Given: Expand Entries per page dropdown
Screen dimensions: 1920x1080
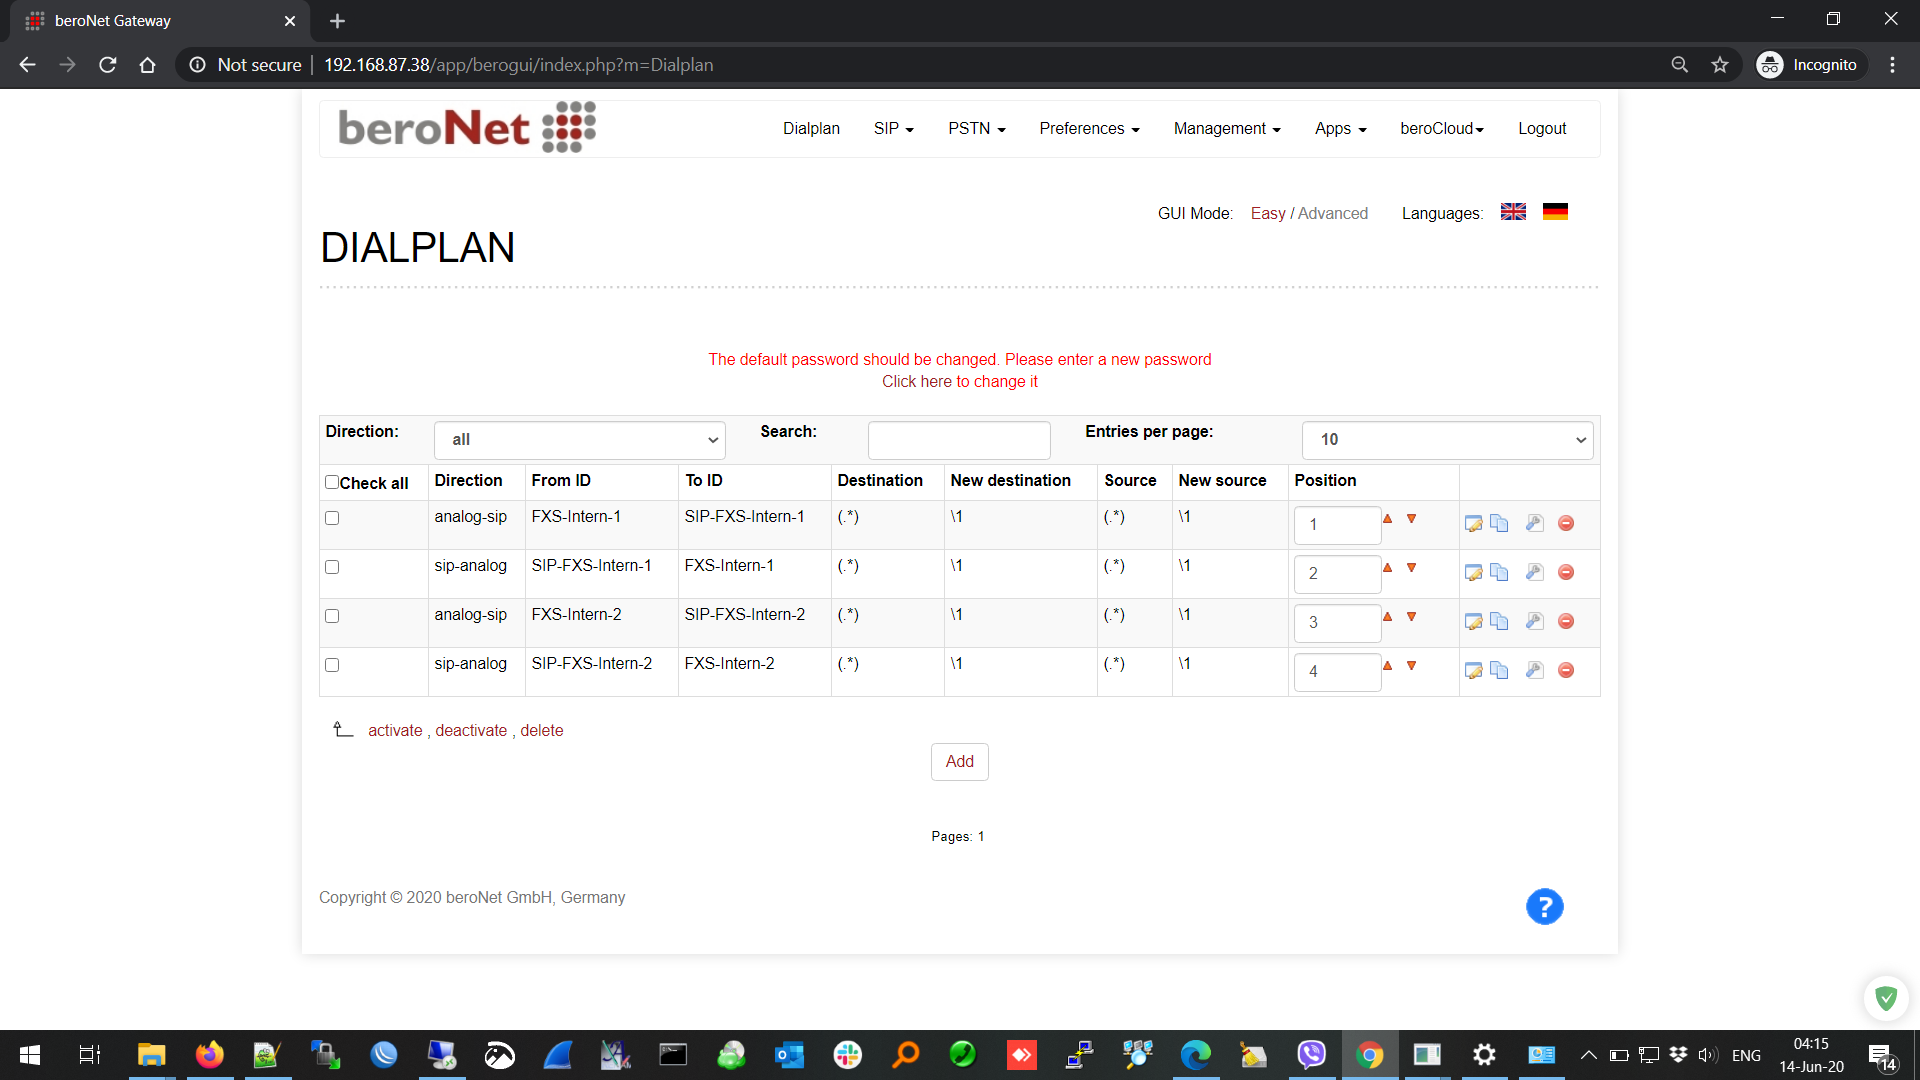Looking at the screenshot, I should [x=1446, y=440].
